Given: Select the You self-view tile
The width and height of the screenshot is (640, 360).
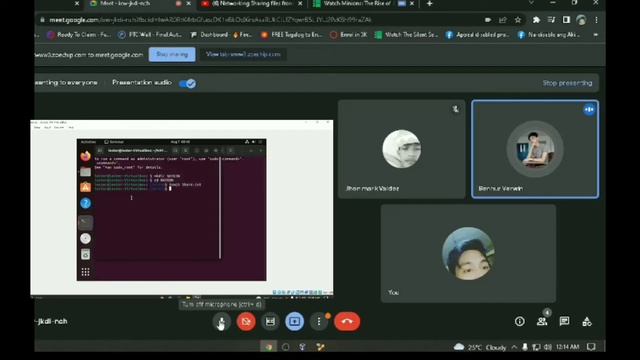Looking at the screenshot, I should (x=468, y=253).
